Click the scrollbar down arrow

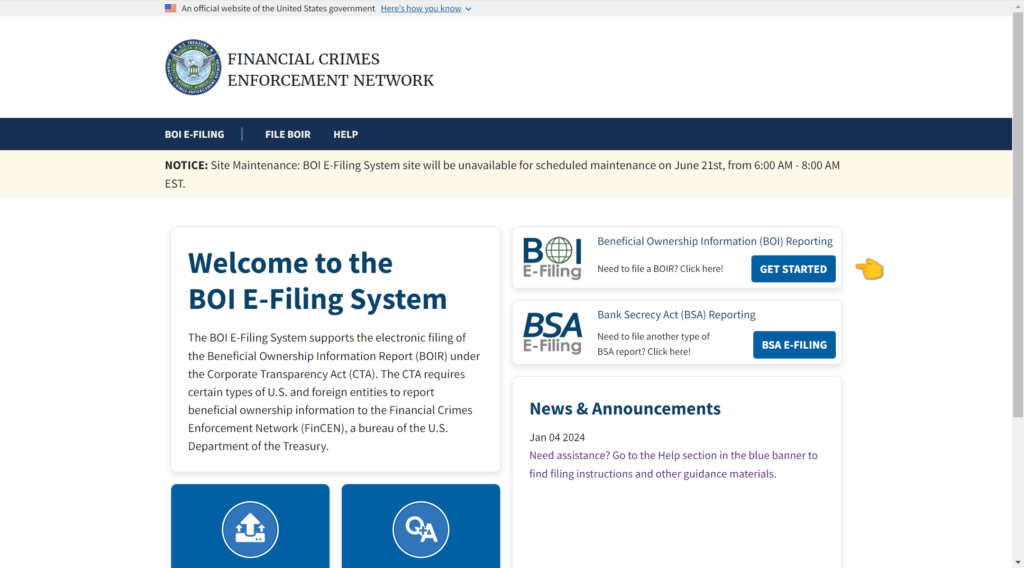coord(1018,562)
